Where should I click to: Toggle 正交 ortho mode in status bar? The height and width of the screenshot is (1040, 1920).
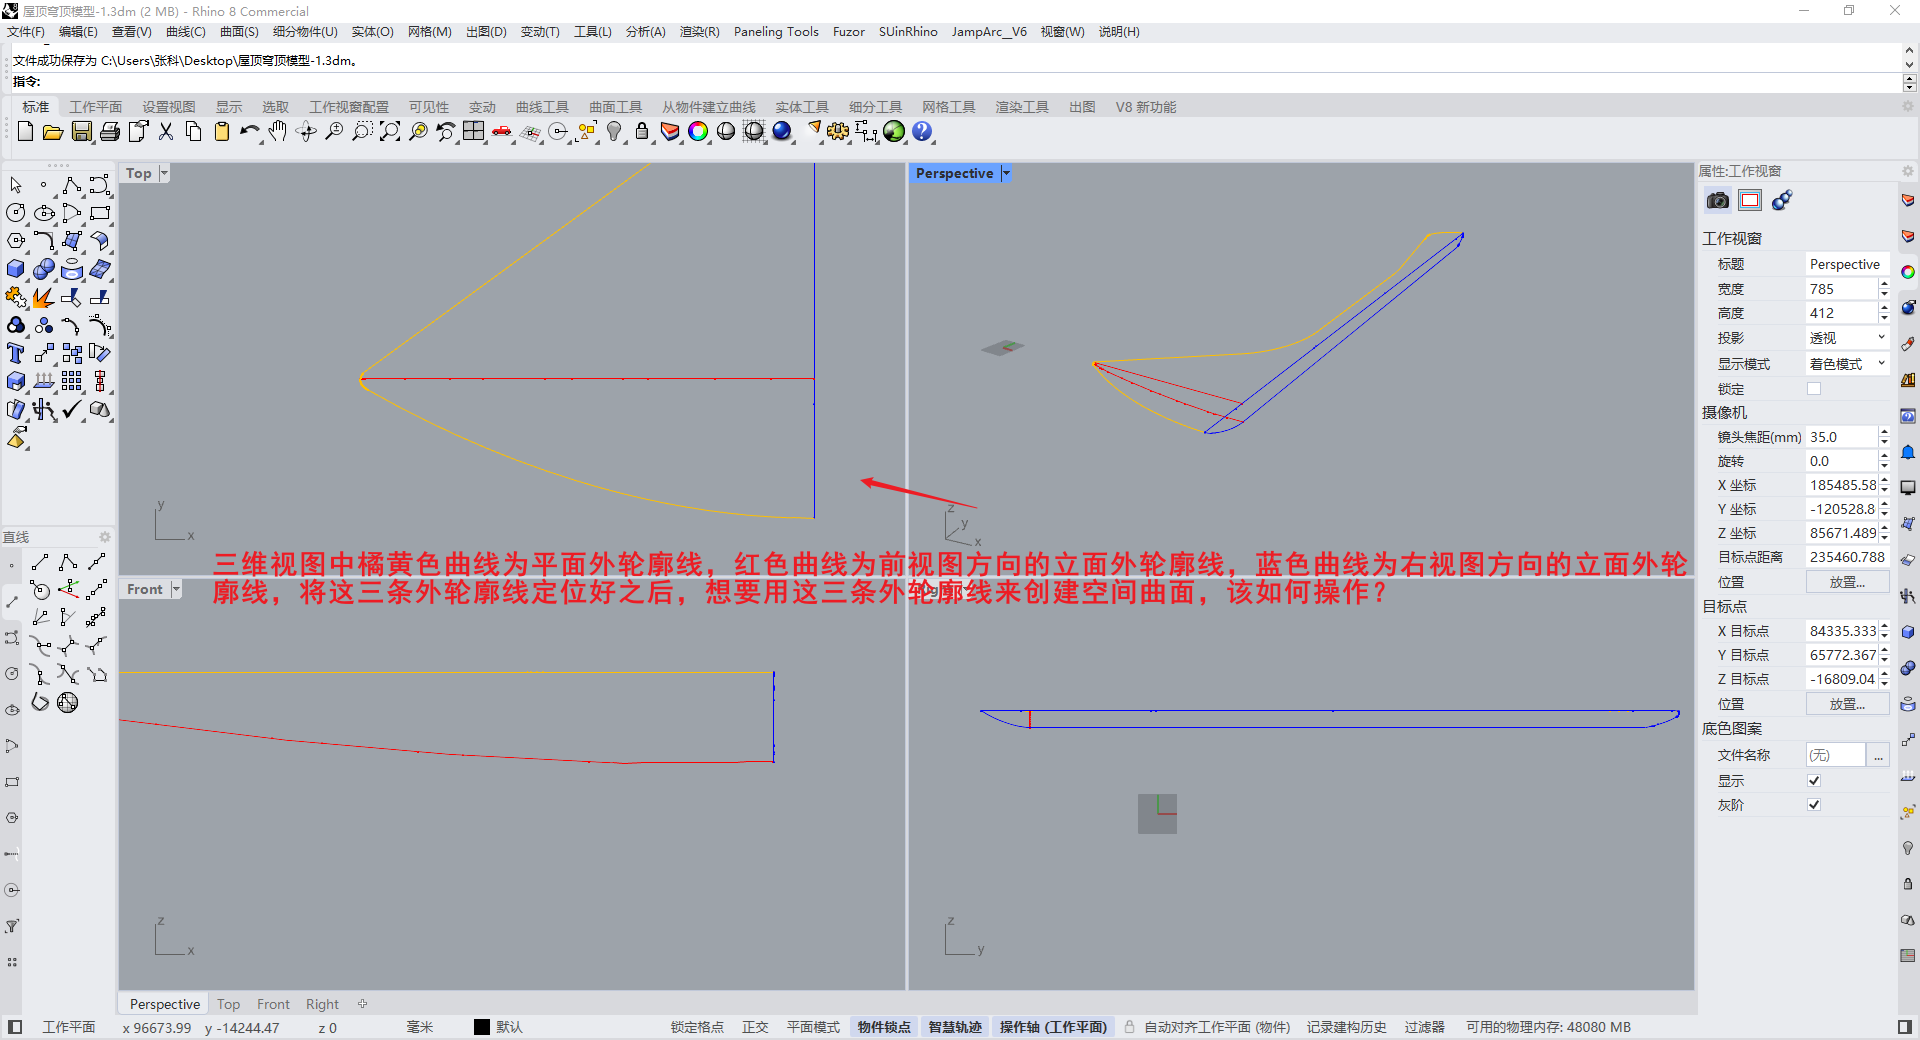pos(755,1027)
